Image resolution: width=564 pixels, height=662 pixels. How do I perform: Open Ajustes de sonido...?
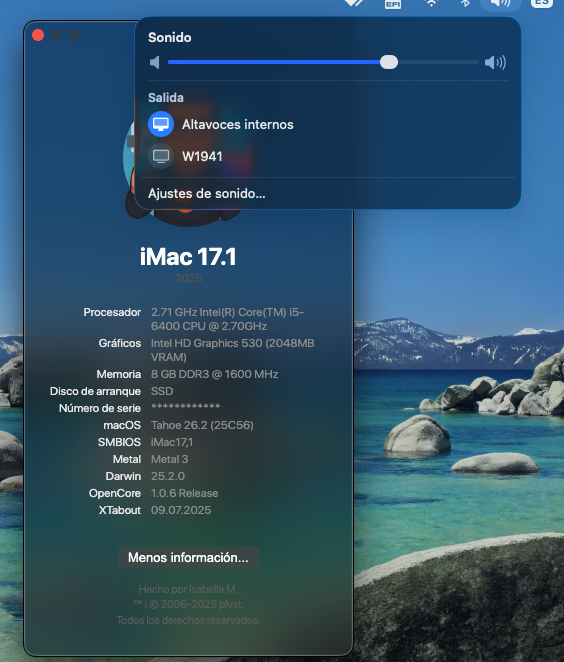click(x=207, y=193)
